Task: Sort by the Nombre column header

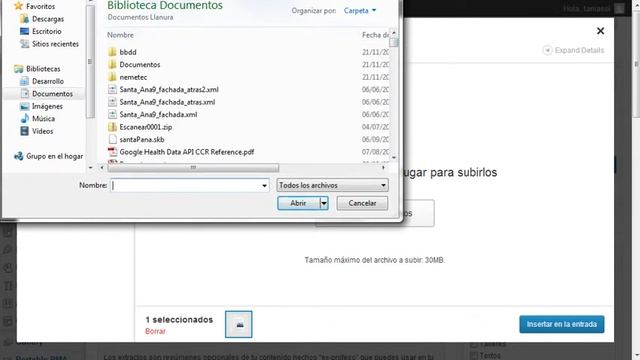Action: pyautogui.click(x=120, y=35)
